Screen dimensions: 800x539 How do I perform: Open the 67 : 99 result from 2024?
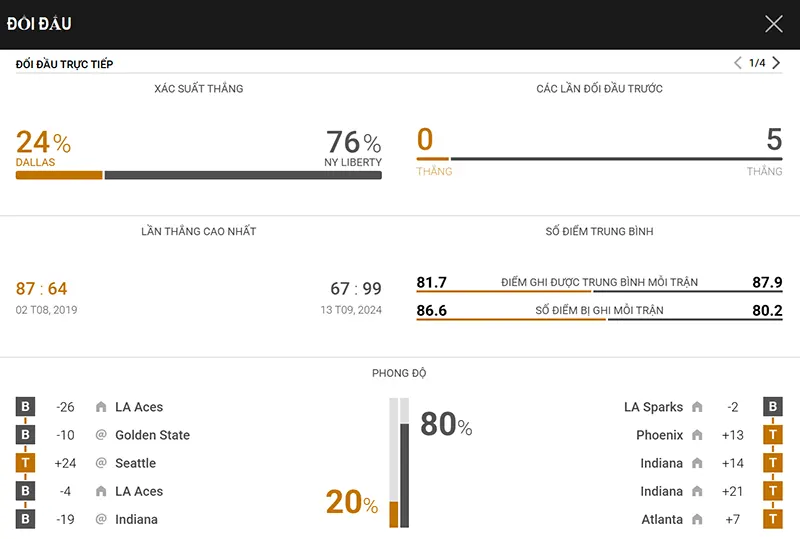(x=356, y=288)
